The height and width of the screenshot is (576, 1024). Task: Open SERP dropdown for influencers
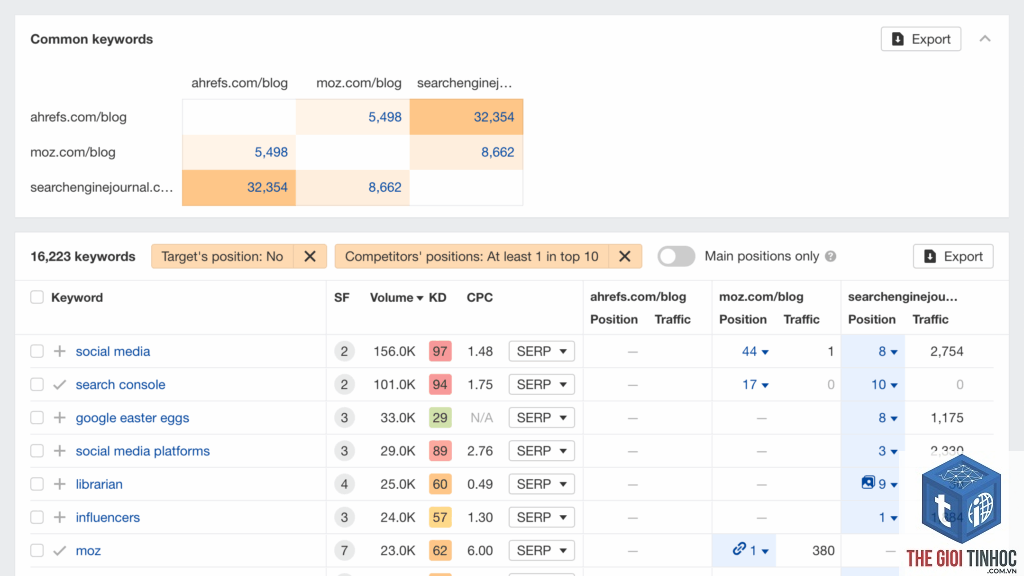point(541,517)
